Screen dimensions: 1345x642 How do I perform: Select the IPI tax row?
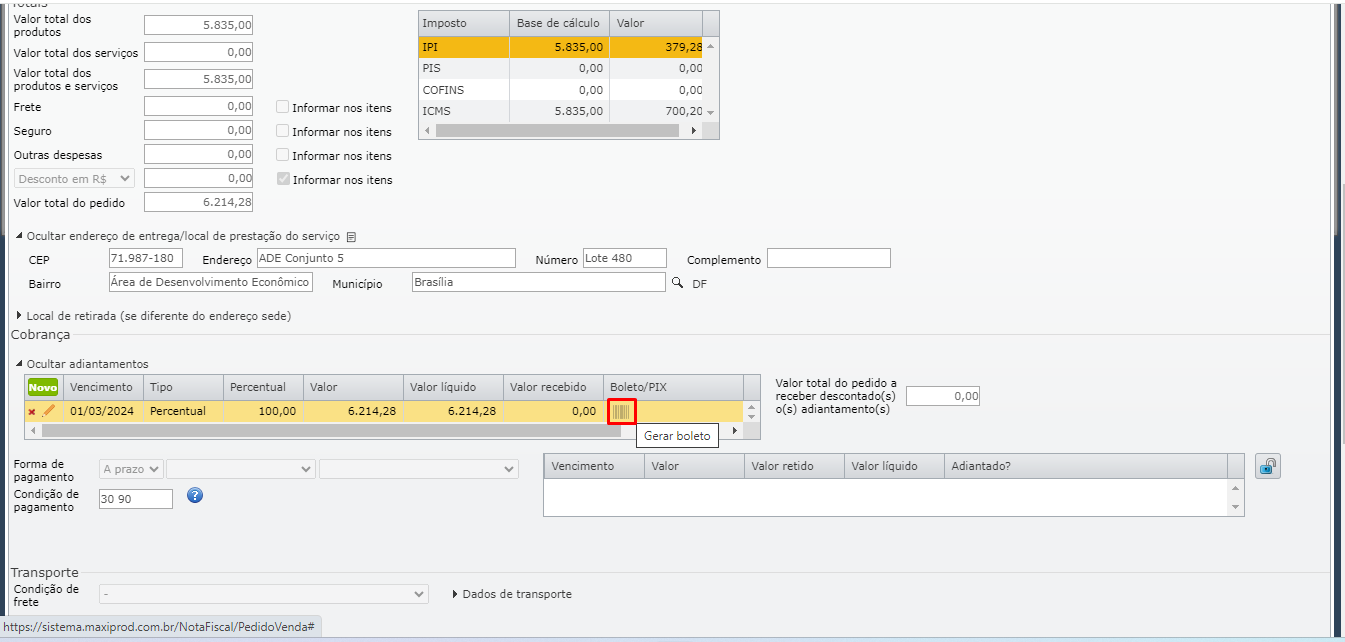(560, 47)
